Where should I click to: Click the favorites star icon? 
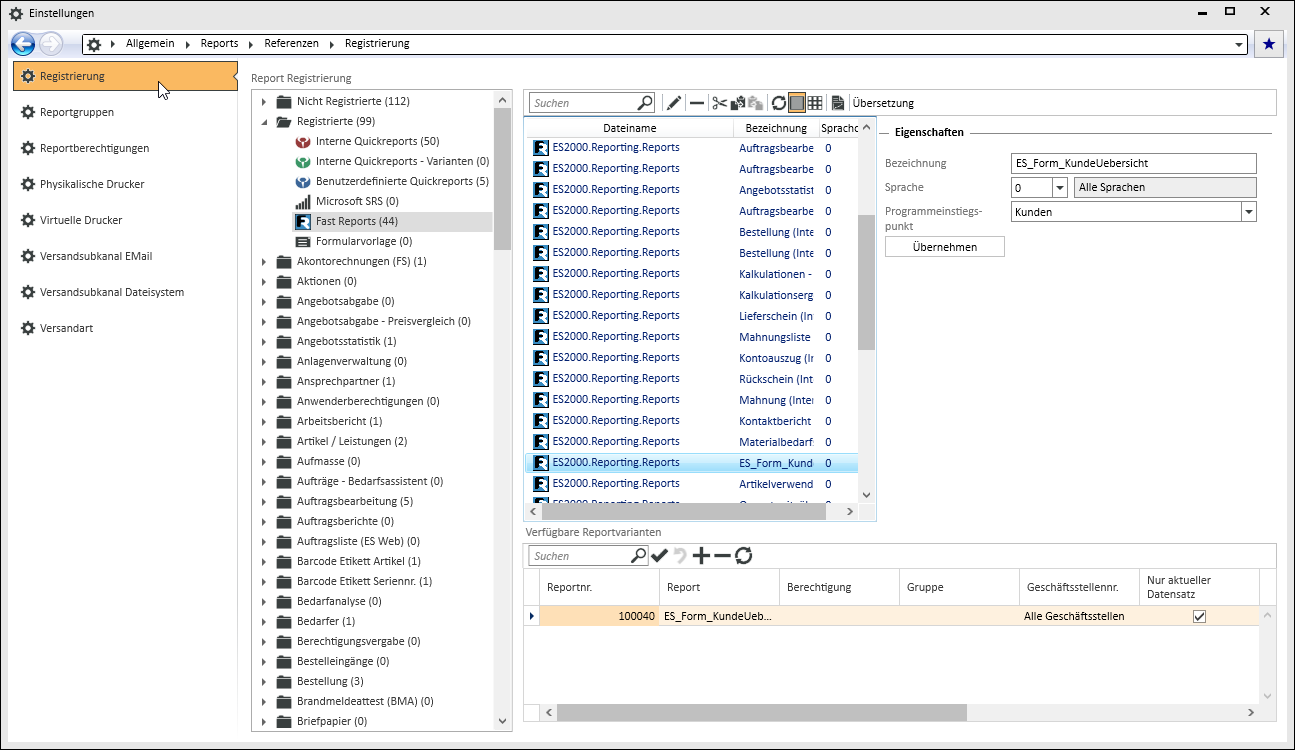point(1269,44)
